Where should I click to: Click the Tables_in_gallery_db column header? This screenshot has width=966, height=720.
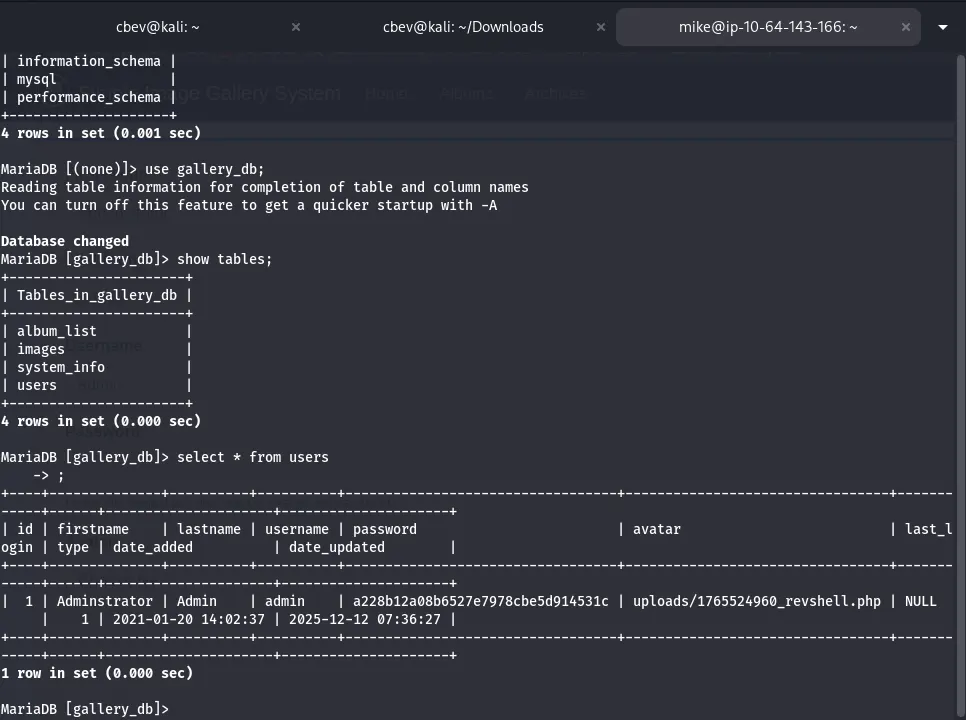tap(96, 295)
